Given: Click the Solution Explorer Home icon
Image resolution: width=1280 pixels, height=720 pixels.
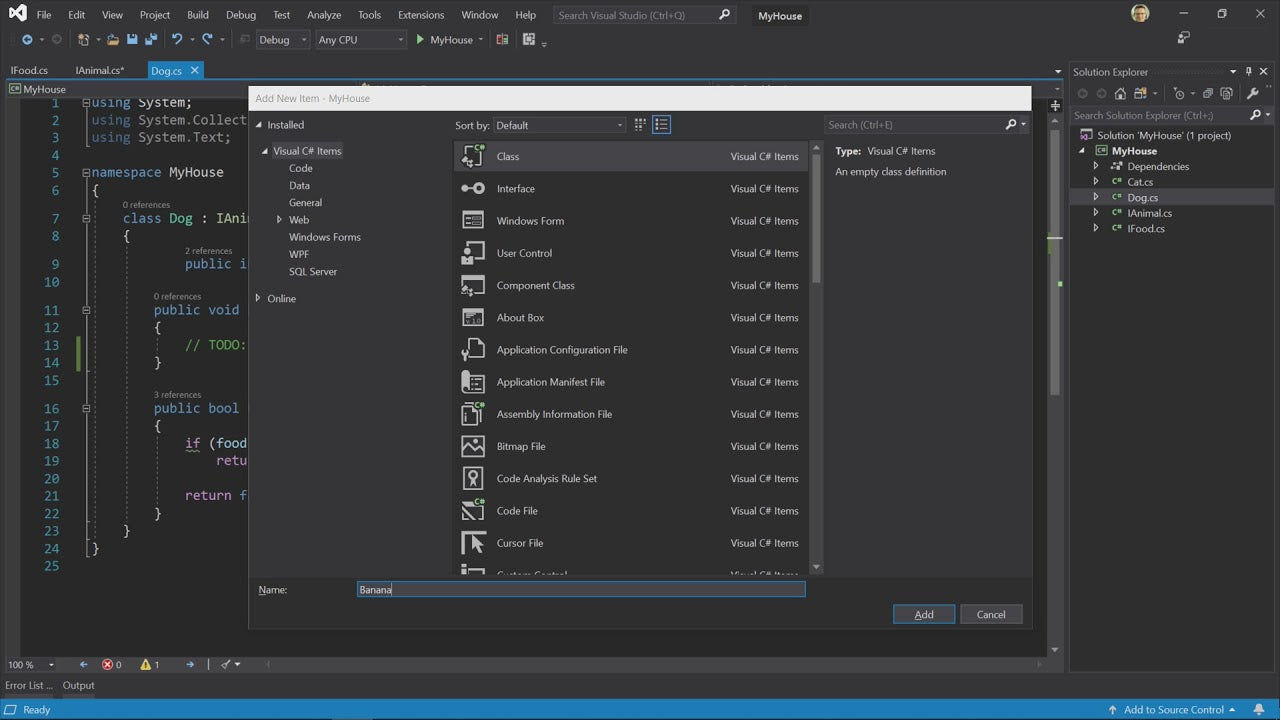Looking at the screenshot, I should click(1120, 94).
